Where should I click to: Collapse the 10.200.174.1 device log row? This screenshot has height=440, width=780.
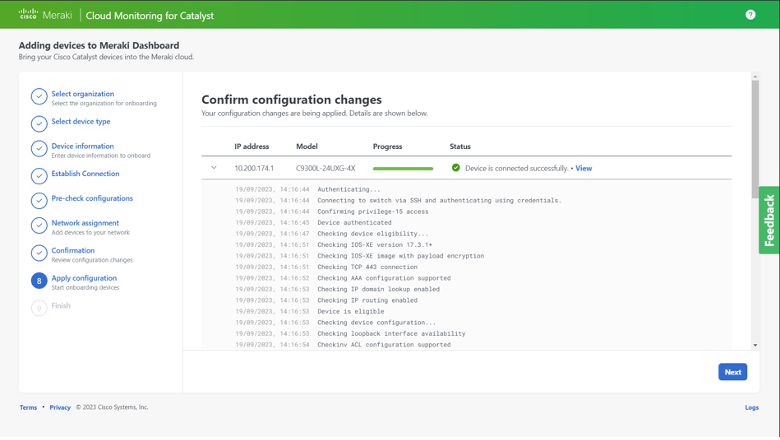coord(214,168)
